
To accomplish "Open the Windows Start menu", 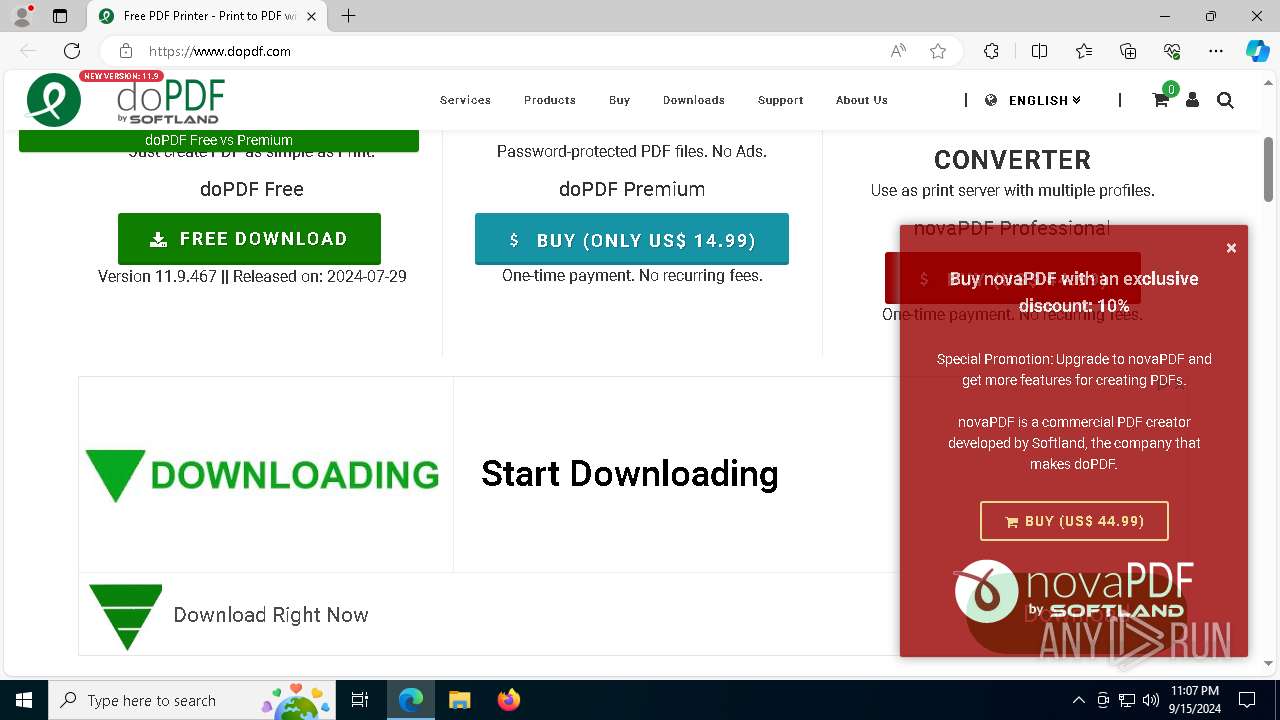I will tap(24, 700).
